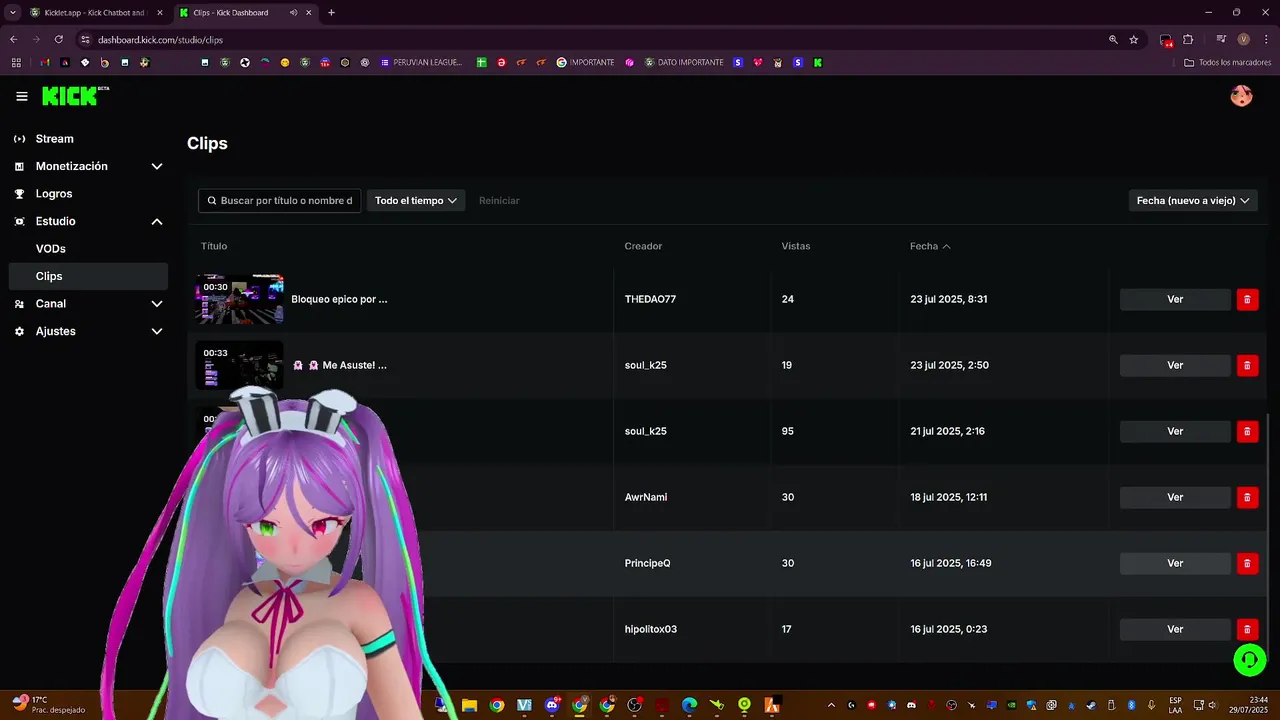Open the apps grid in bookmarks bar
The width and height of the screenshot is (1280, 720).
pyautogui.click(x=16, y=62)
